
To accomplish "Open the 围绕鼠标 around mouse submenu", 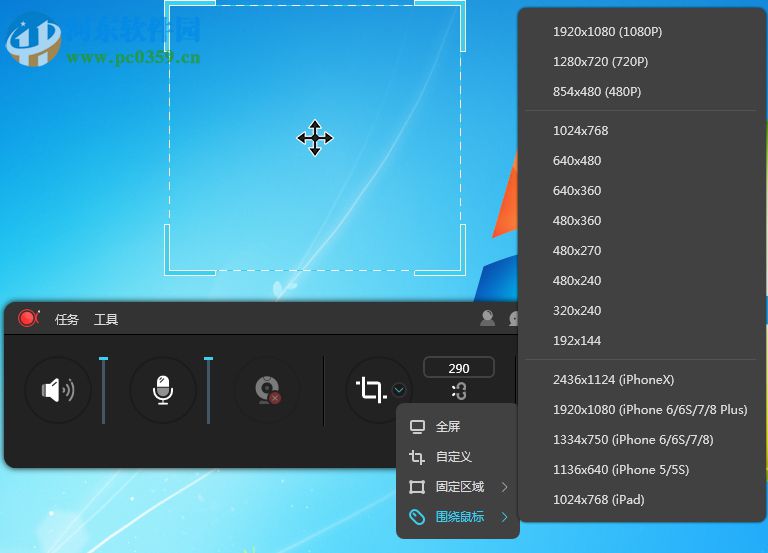I will click(x=457, y=517).
